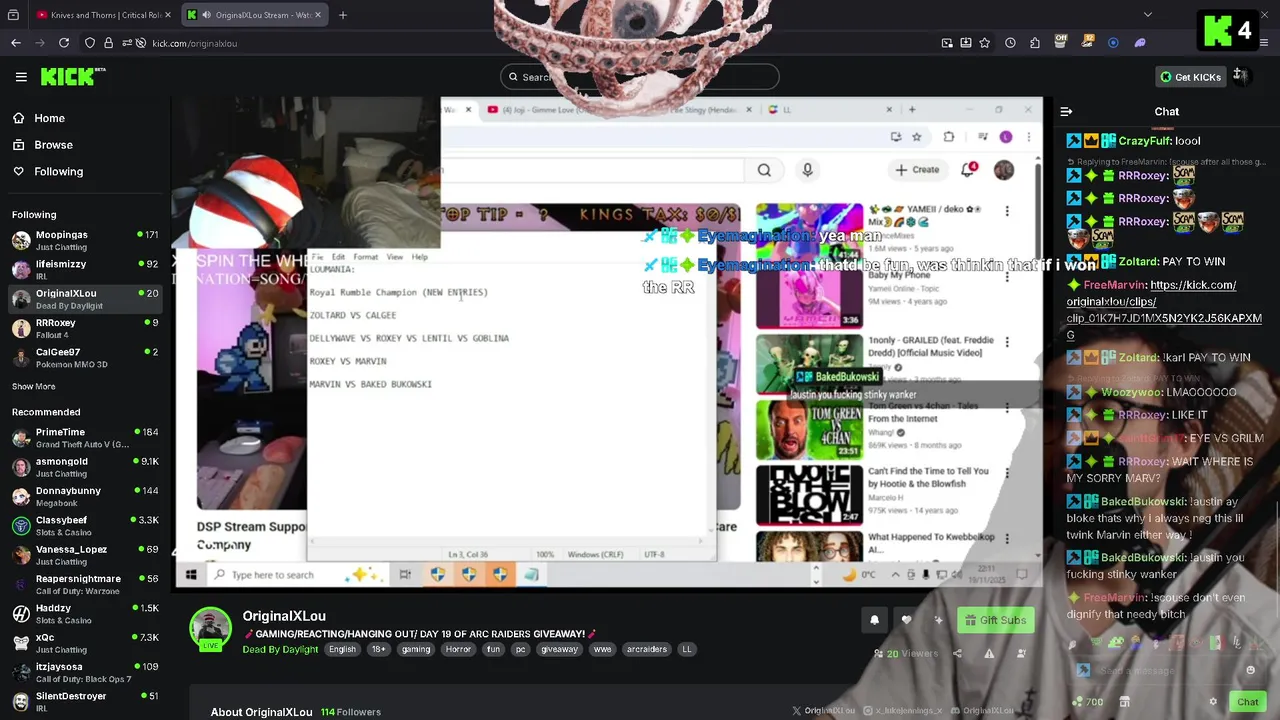This screenshot has height=720, width=1280.
Task: Click the Get KICKs button
Action: click(1190, 77)
